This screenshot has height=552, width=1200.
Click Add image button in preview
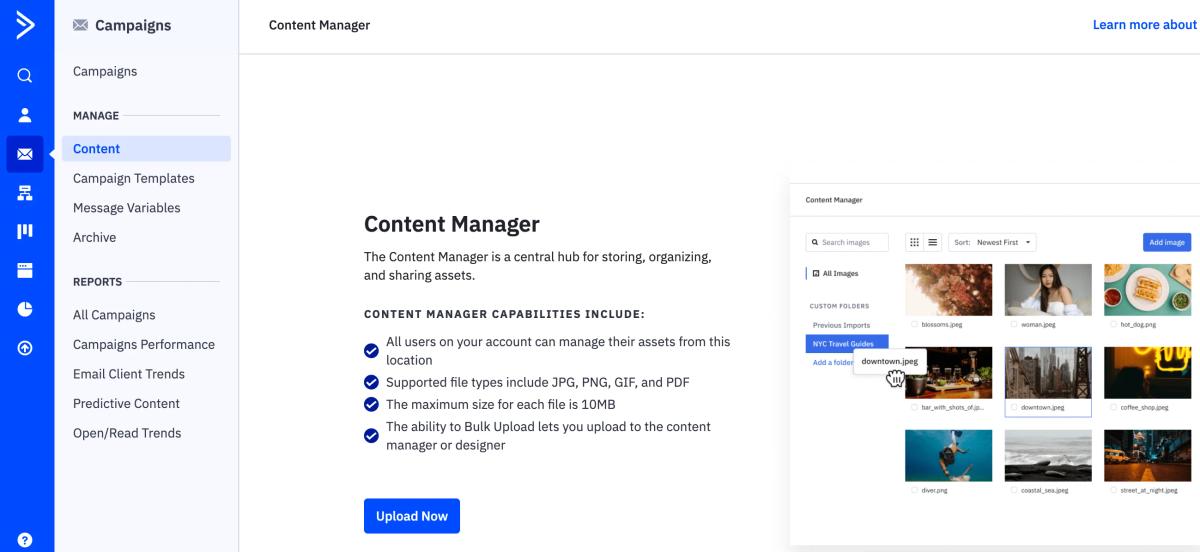tap(1167, 242)
